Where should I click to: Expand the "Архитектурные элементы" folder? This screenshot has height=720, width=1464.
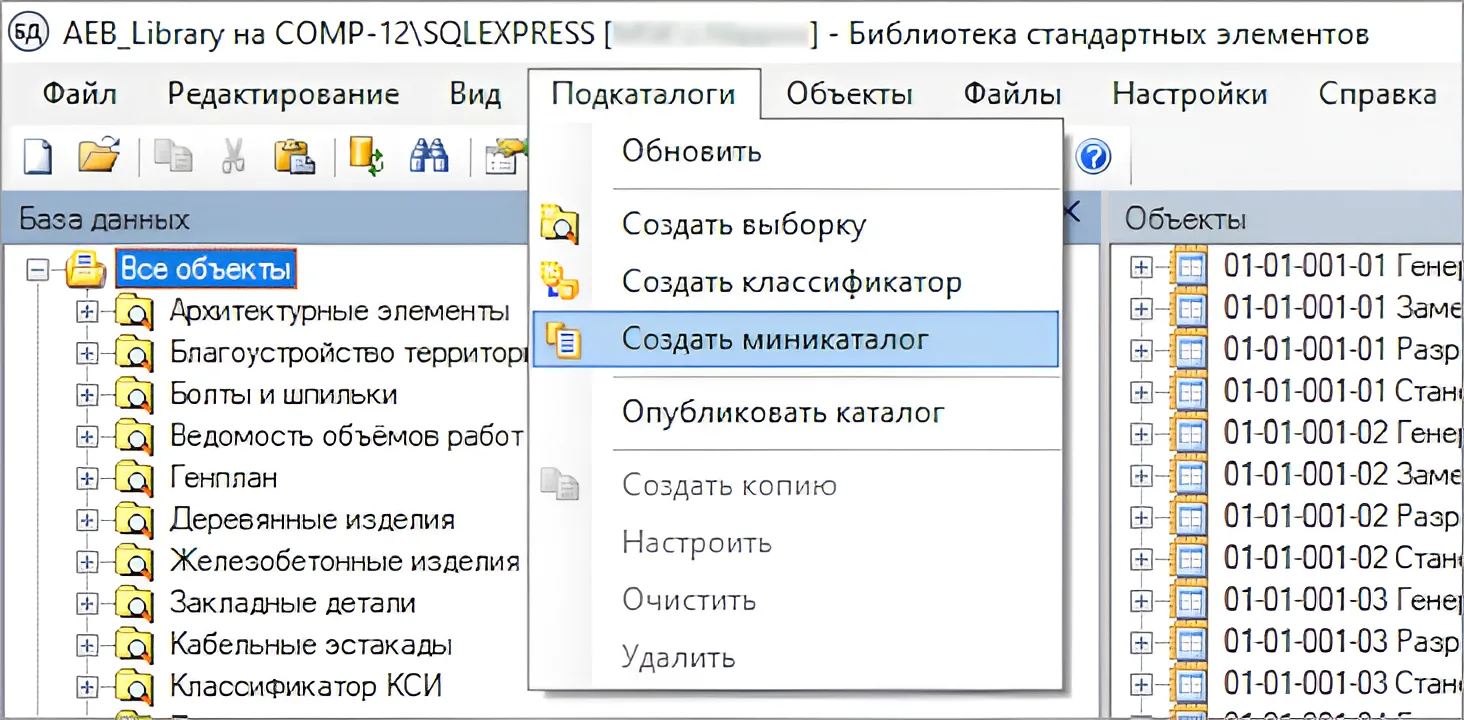(x=88, y=312)
